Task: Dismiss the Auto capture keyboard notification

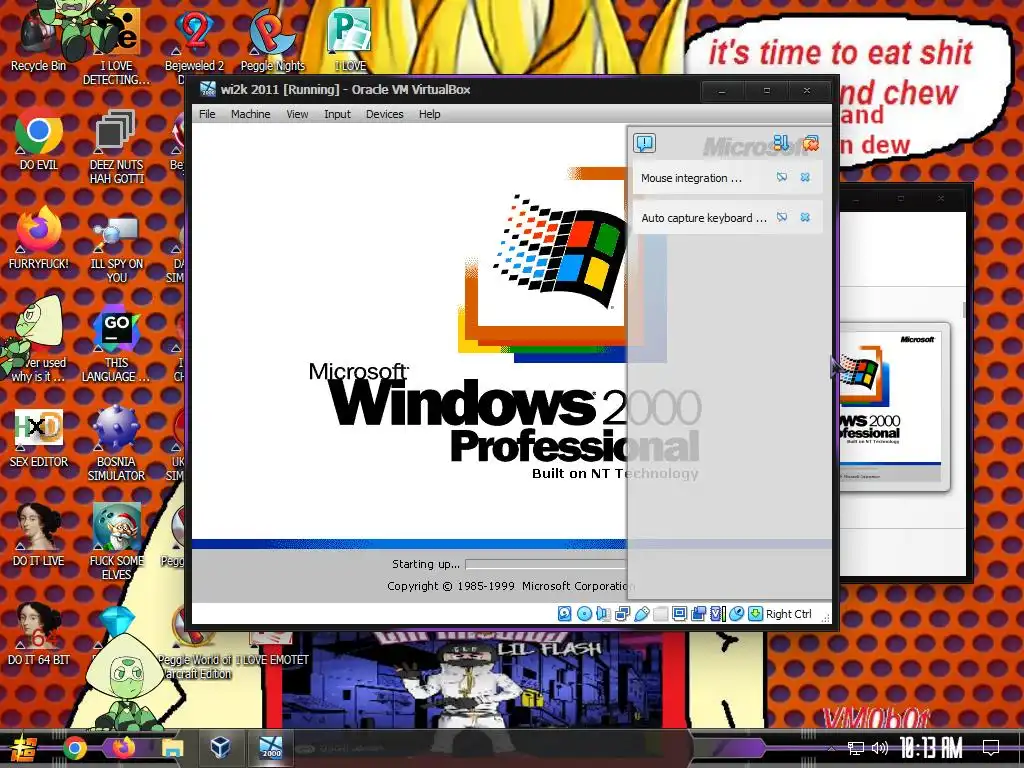Action: 805,217
